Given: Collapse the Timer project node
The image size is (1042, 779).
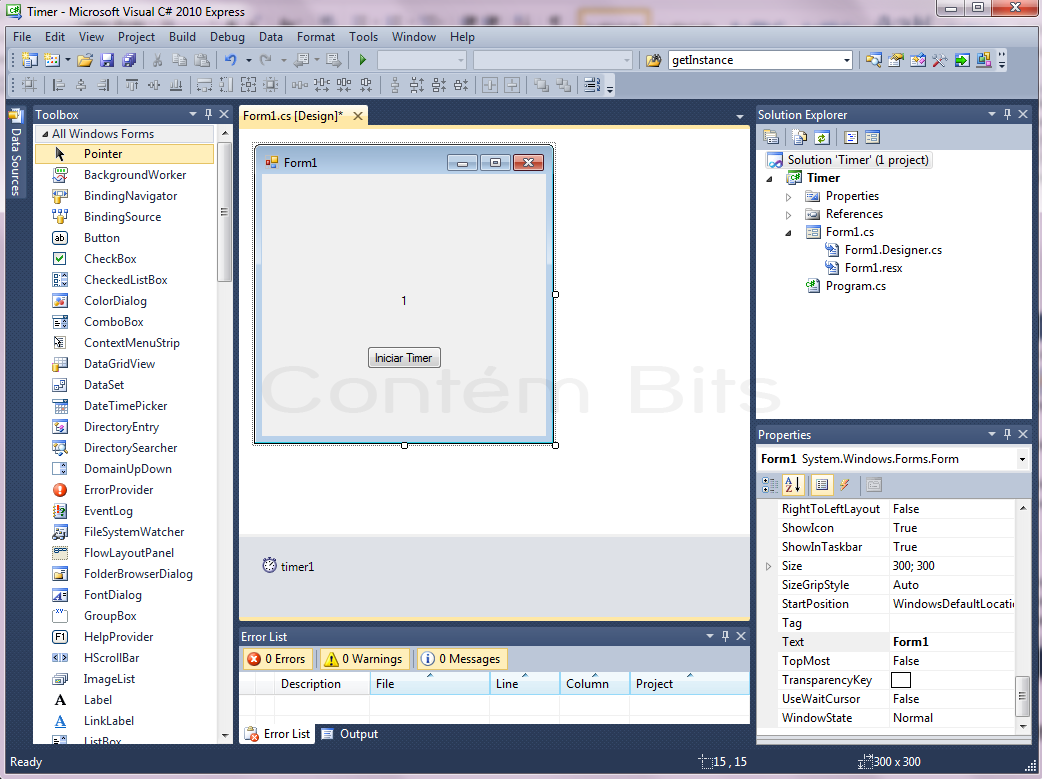Looking at the screenshot, I should (x=770, y=178).
